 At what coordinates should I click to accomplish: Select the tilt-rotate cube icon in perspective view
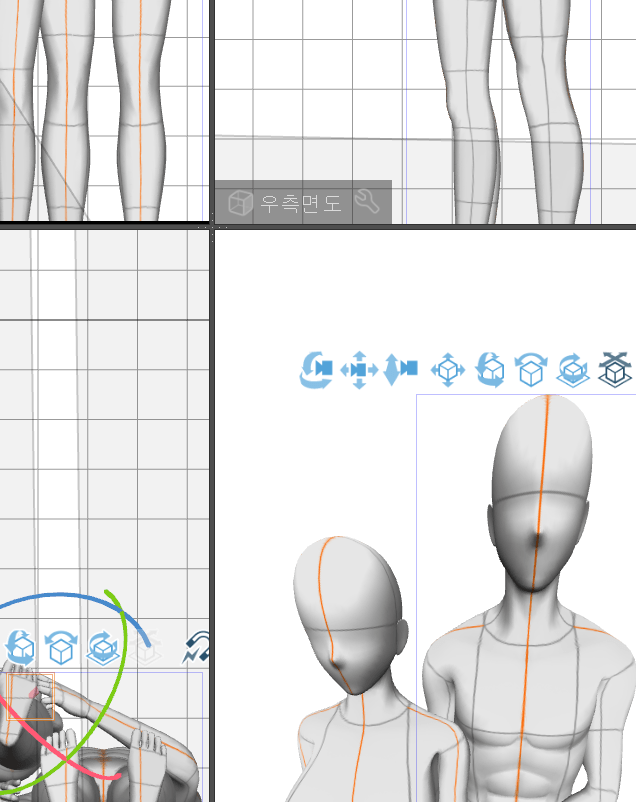pyautogui.click(x=531, y=370)
